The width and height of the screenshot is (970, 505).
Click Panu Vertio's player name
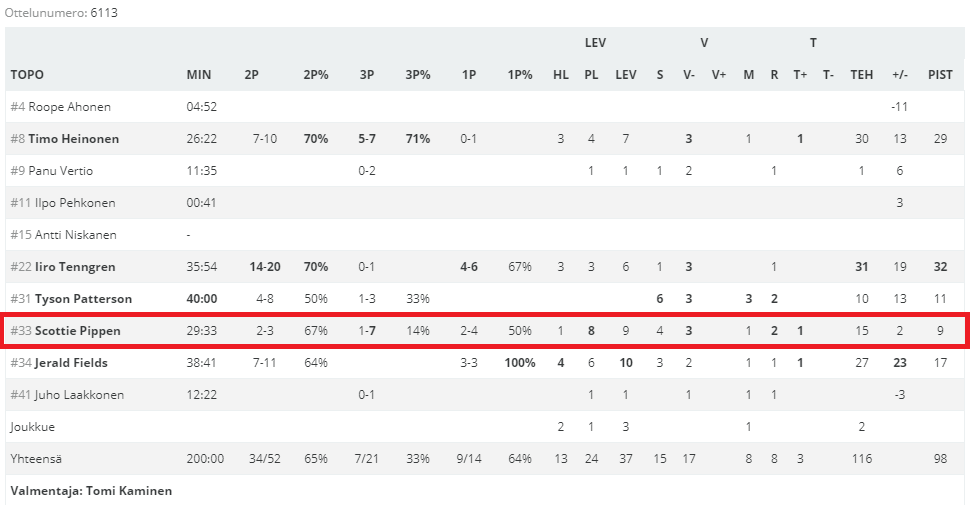pos(62,171)
